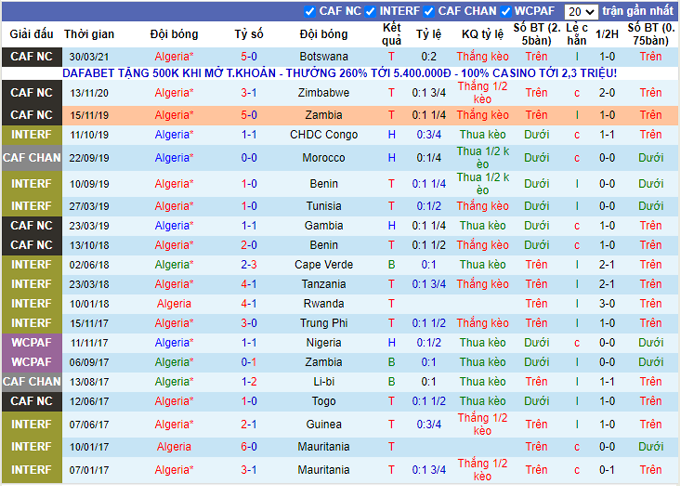Viewport: 680px width, 486px height.
Task: Open the Zimbabwe team link
Action: click(x=324, y=92)
